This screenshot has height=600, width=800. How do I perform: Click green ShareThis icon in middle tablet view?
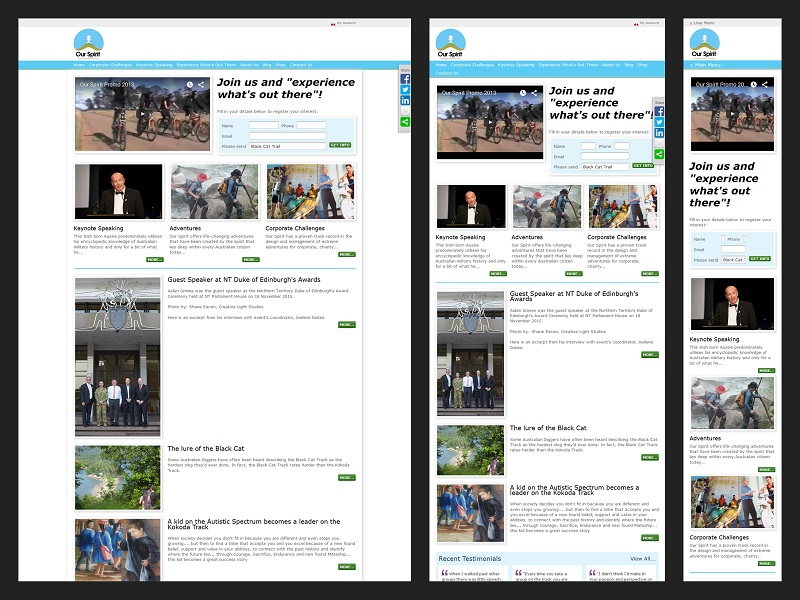pos(659,154)
